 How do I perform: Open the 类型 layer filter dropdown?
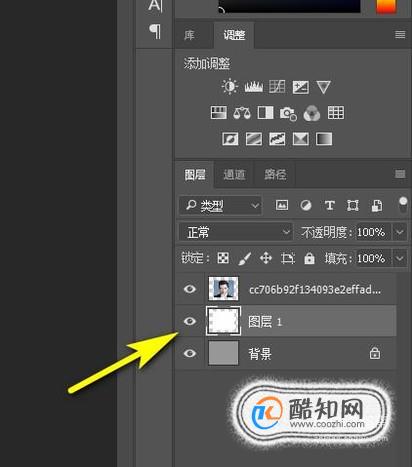click(x=220, y=206)
